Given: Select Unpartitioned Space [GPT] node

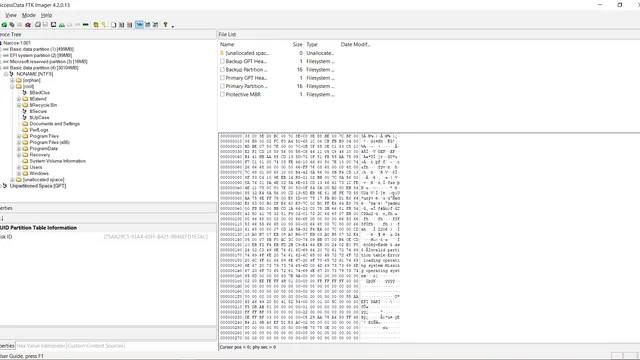Looking at the screenshot, I should point(38,186).
